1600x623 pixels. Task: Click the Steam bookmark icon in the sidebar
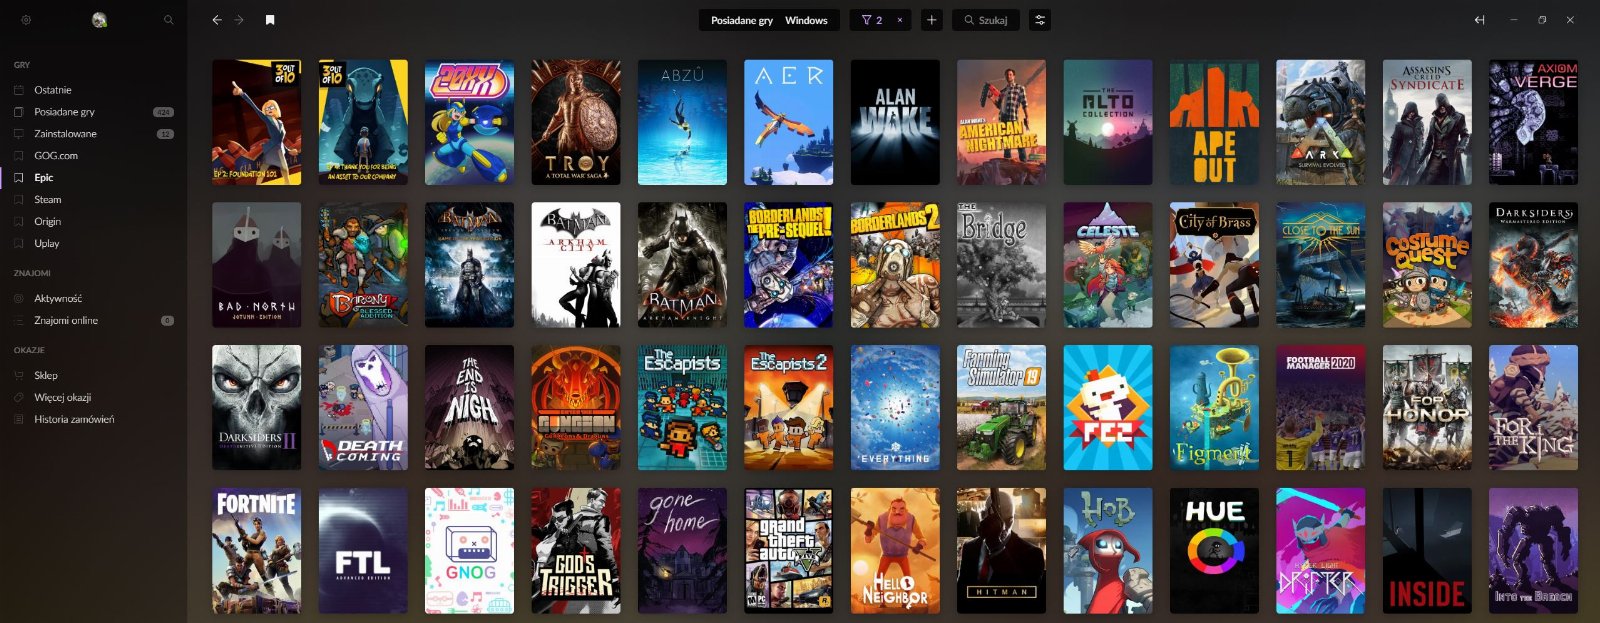pos(19,200)
